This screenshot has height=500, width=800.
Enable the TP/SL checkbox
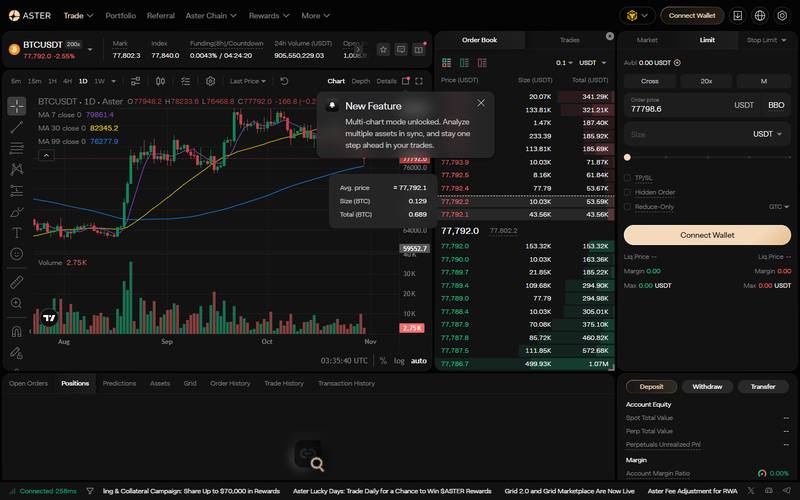628,178
